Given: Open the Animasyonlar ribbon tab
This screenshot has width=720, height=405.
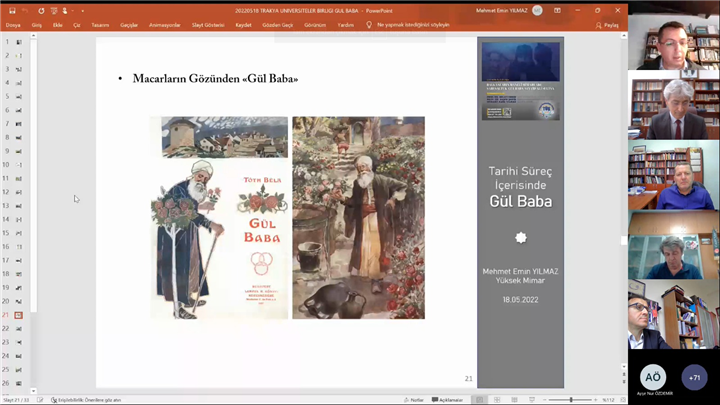Looking at the screenshot, I should pyautogui.click(x=164, y=25).
